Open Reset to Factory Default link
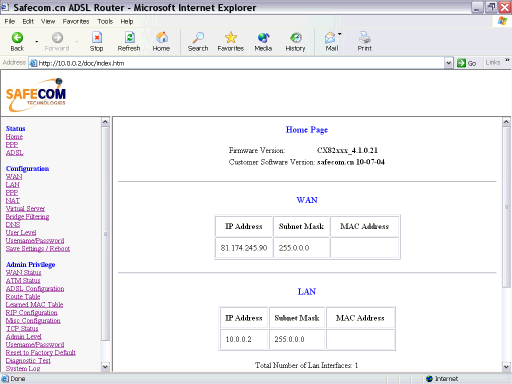Screen dimensions: 512x384 click(x=41, y=353)
